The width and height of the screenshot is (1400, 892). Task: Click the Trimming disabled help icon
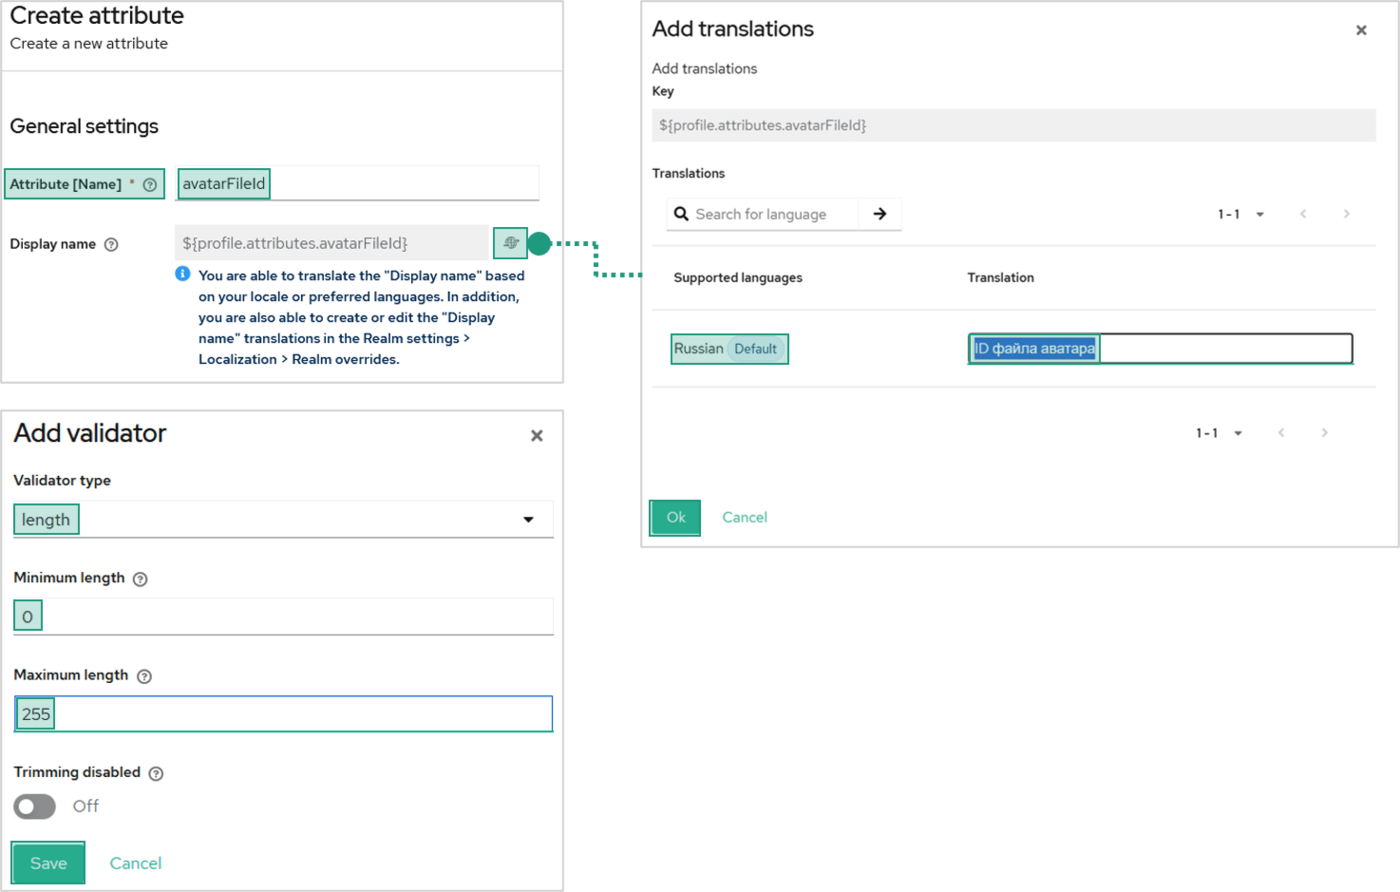click(x=156, y=773)
